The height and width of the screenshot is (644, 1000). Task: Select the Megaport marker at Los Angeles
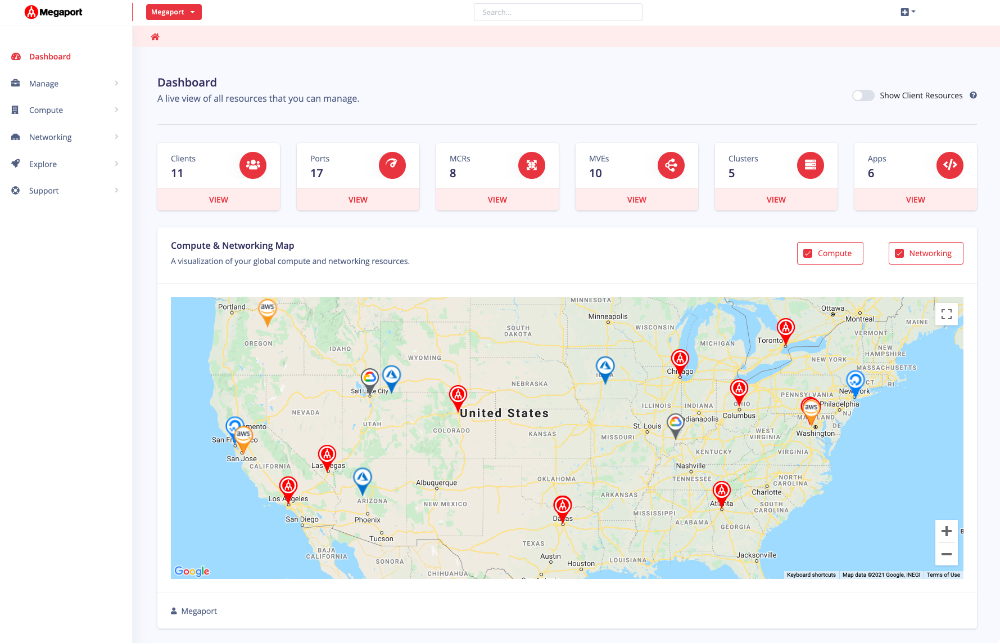[288, 490]
